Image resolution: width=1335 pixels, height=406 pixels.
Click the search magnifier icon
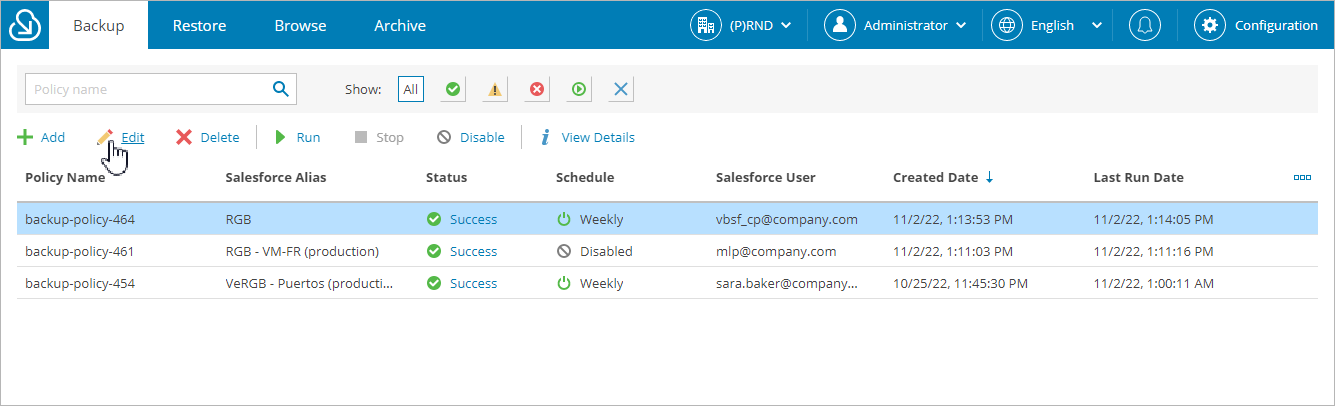(x=280, y=89)
